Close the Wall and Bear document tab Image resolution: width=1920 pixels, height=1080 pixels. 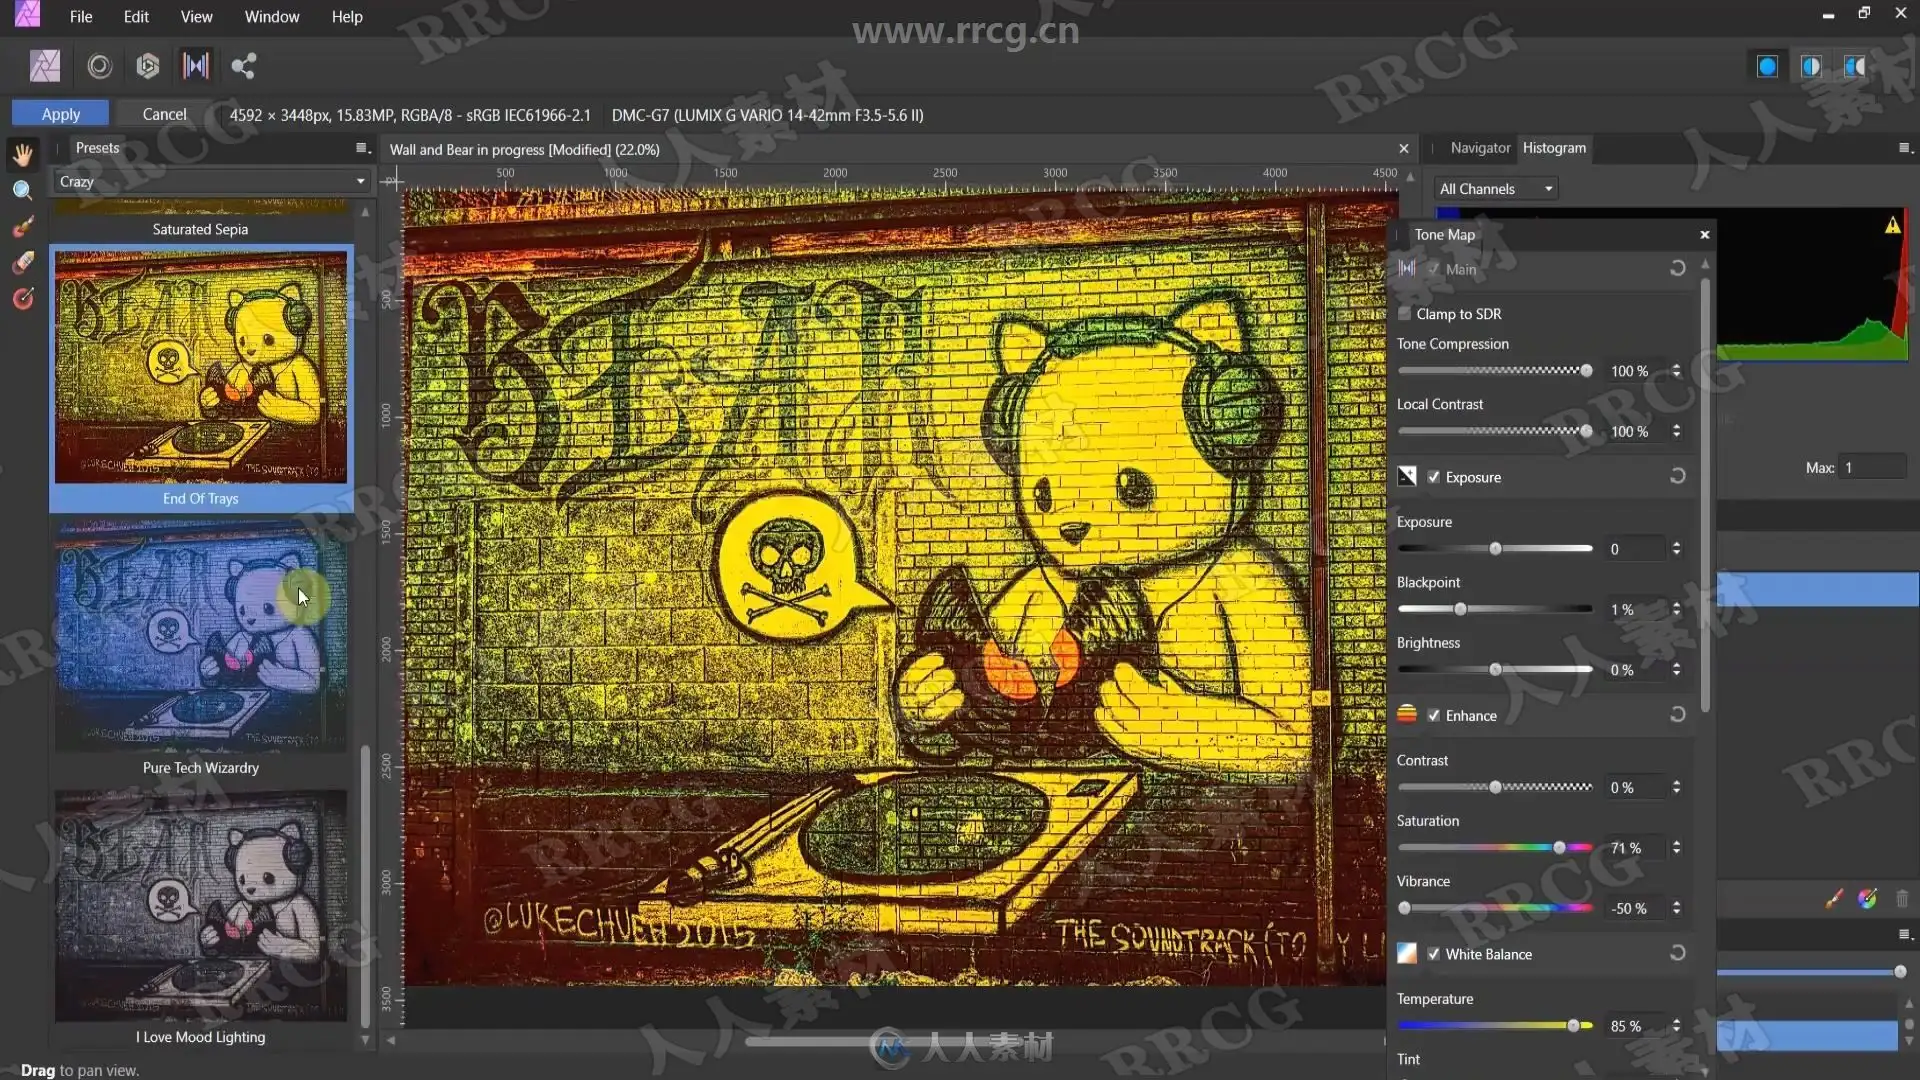click(1404, 149)
